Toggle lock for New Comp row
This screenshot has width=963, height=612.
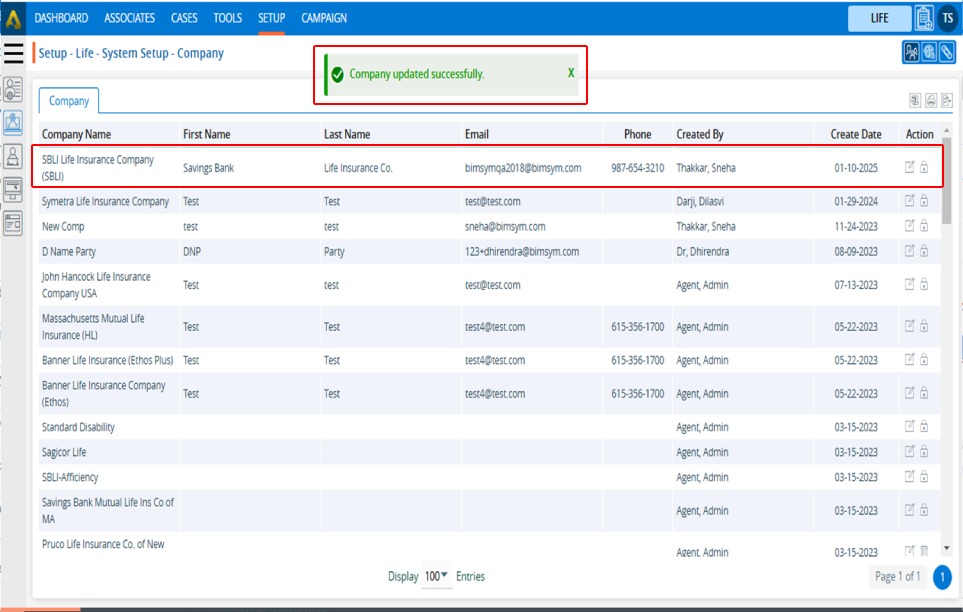point(924,226)
